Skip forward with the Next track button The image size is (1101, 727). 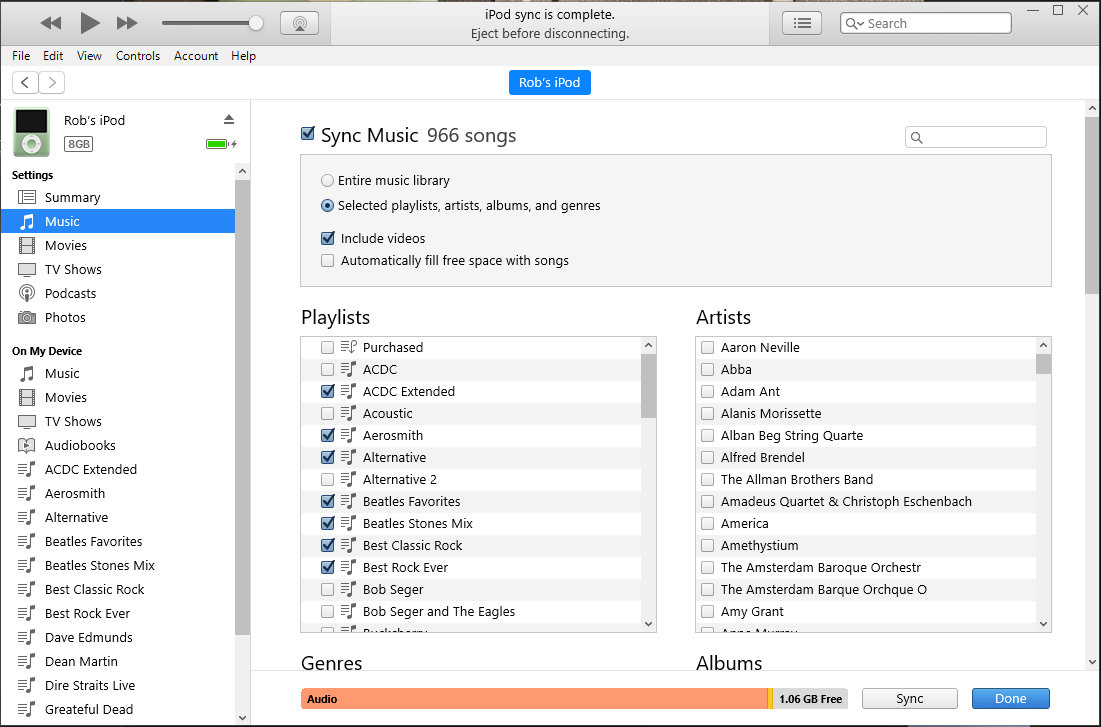127,23
